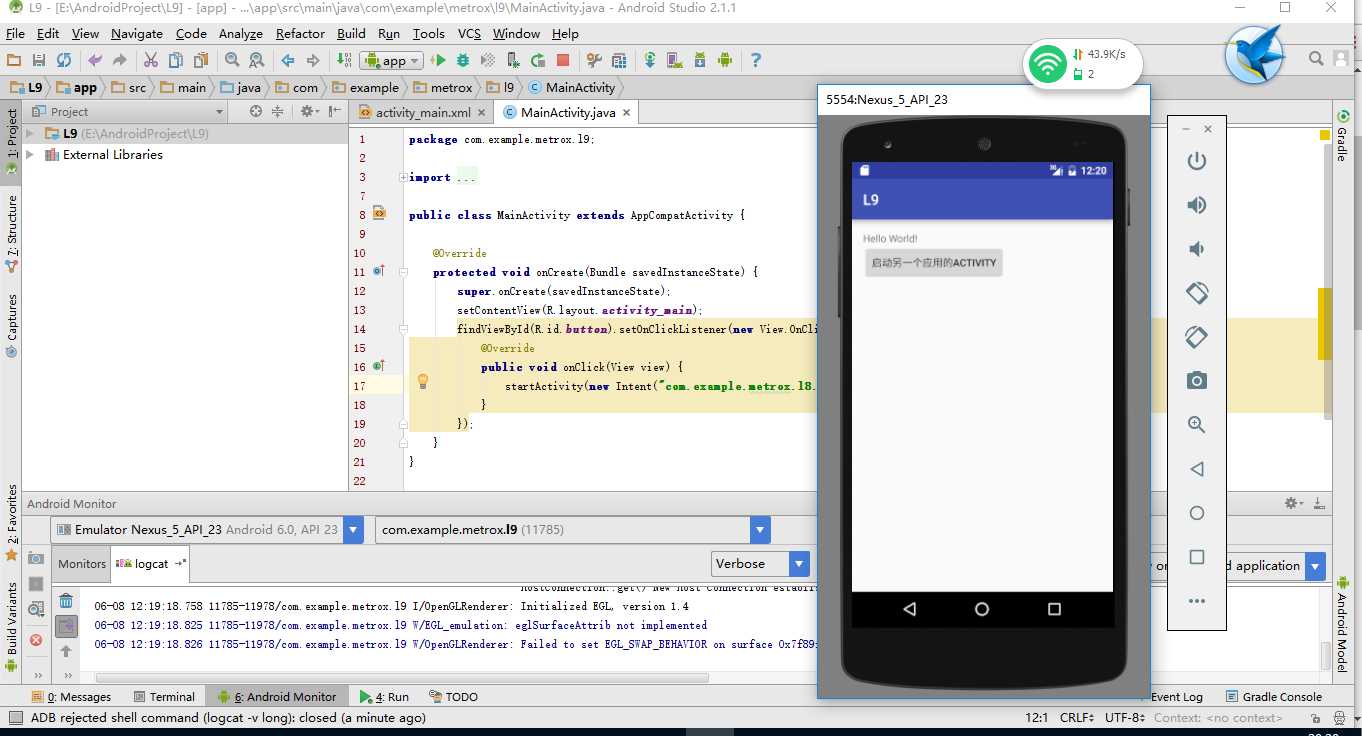This screenshot has width=1362, height=736.
Task: Click screen capture icon in Android Monitor
Action: pos(36,558)
